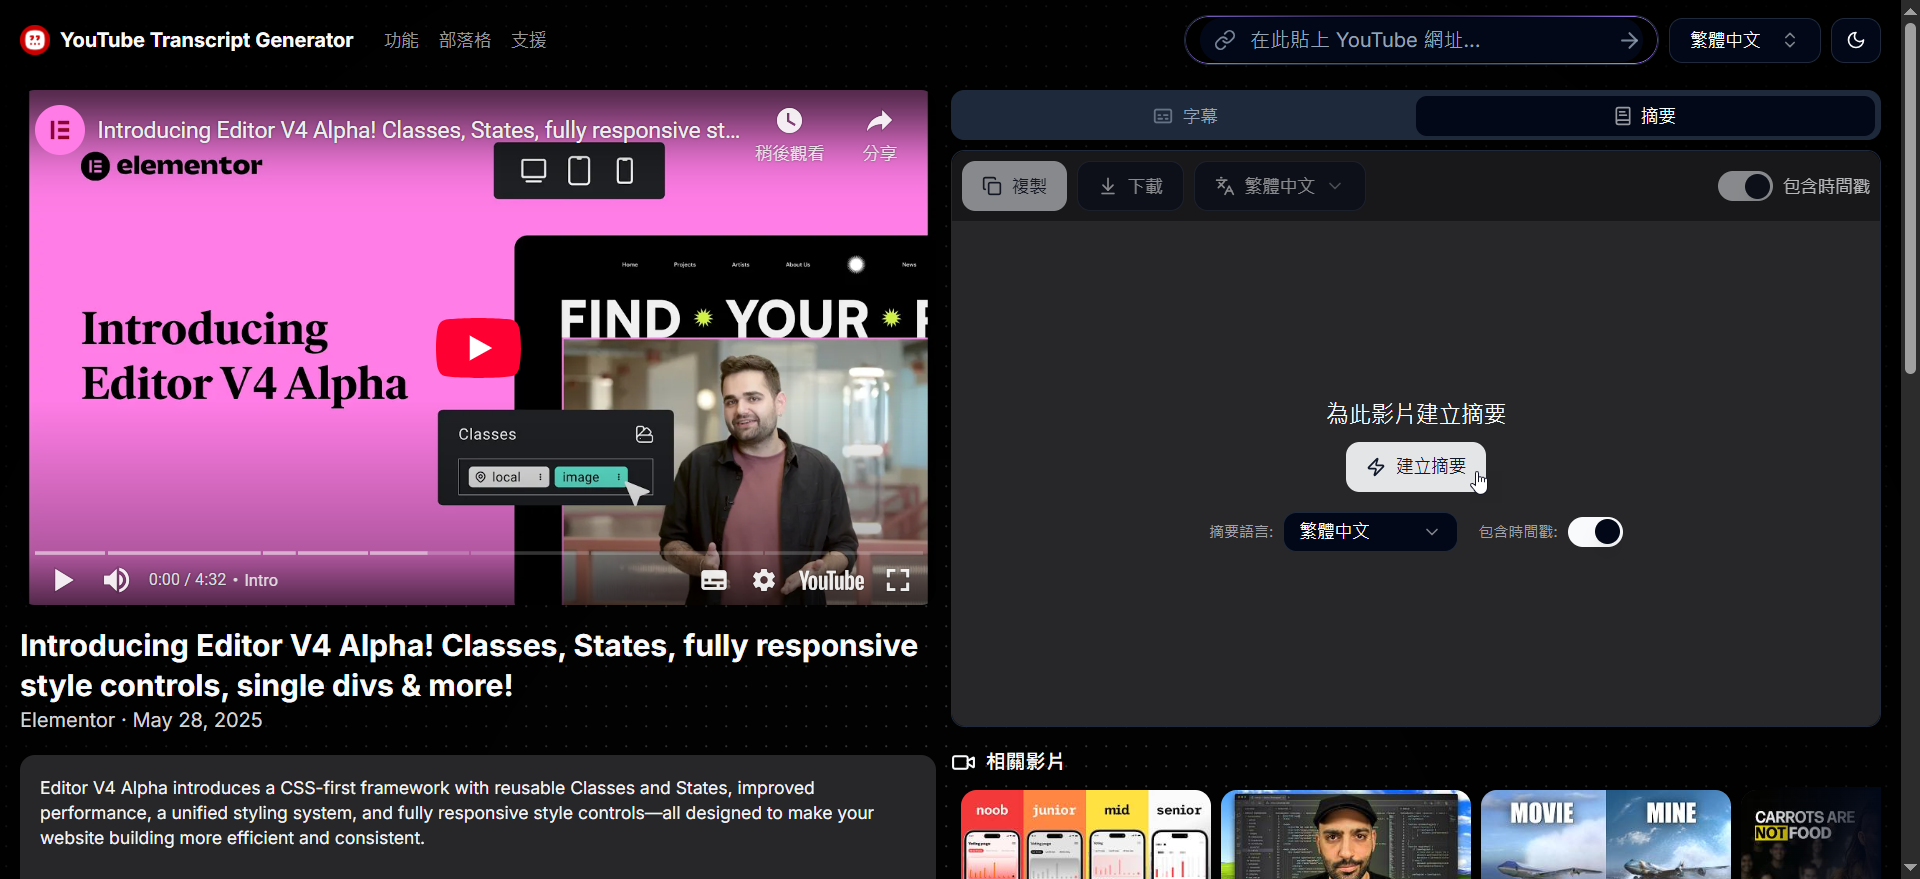The height and width of the screenshot is (879, 1920).
Task: Click the 相關影片 heading
Action: point(1025,762)
